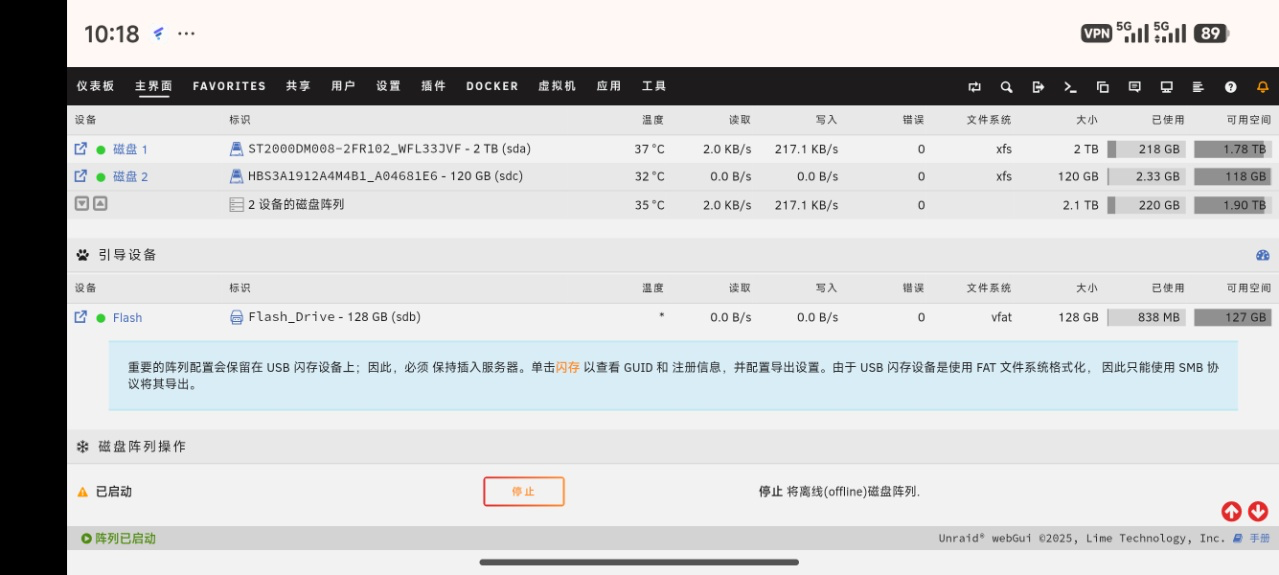Screen dimensions: 1279x575
Task: Open the file manager copy icon
Action: point(1102,87)
